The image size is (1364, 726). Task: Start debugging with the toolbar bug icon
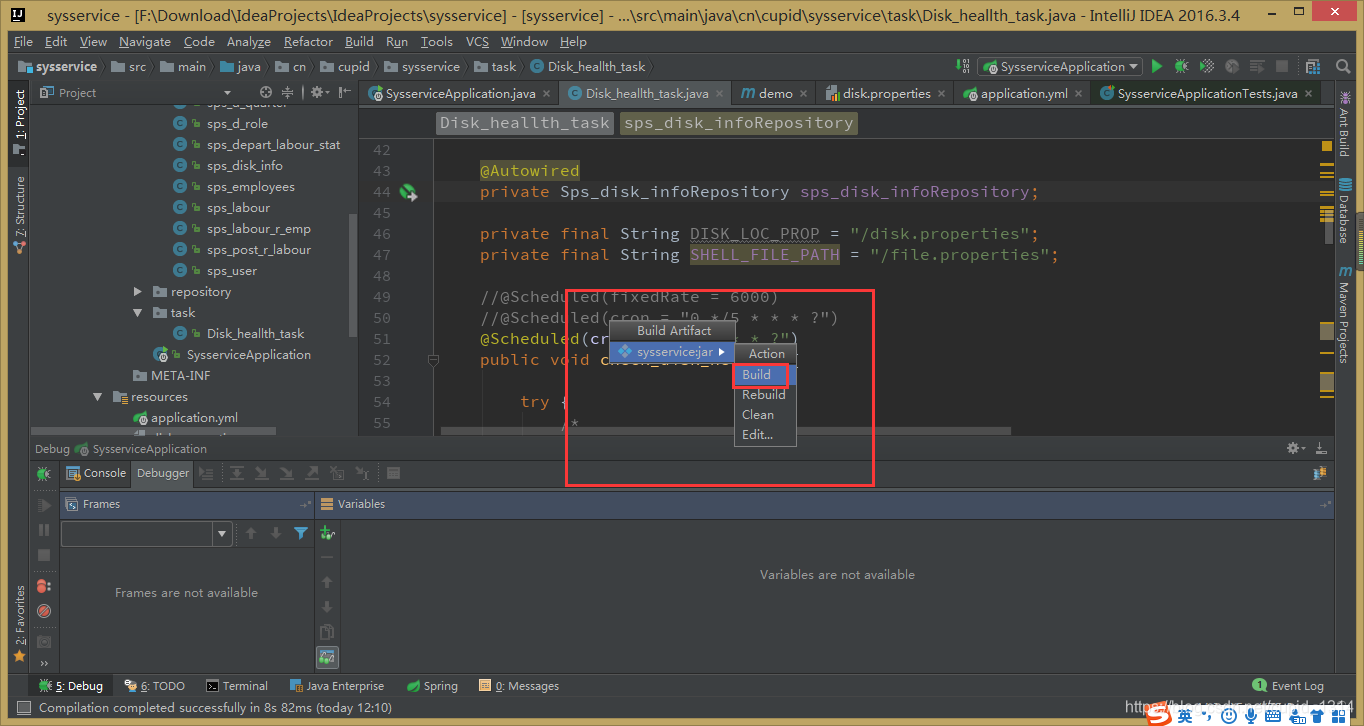(x=1182, y=67)
